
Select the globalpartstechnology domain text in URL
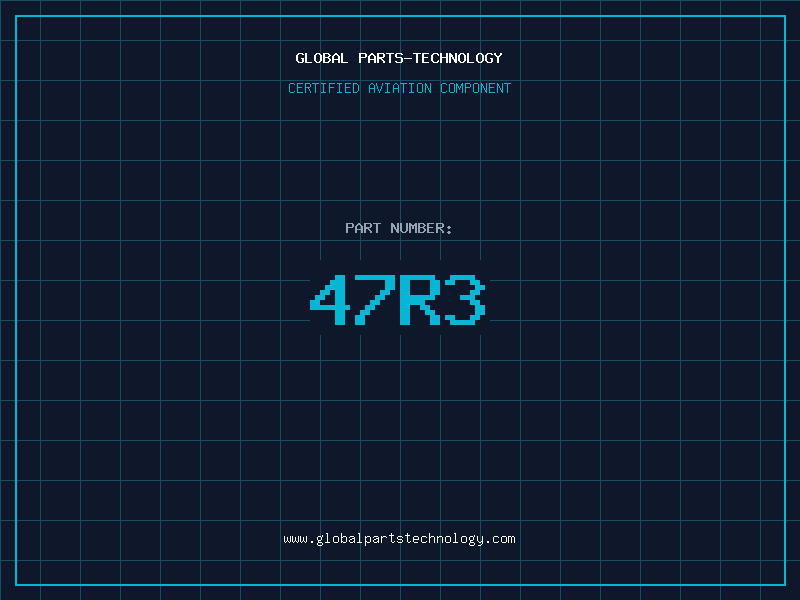coord(399,539)
